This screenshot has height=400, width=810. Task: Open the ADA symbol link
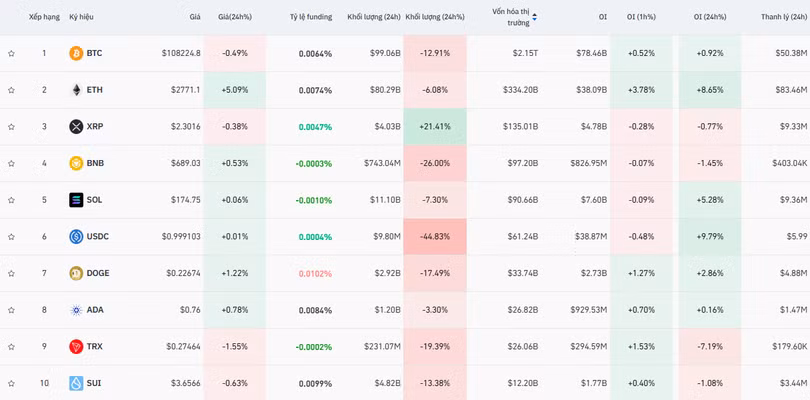click(95, 310)
